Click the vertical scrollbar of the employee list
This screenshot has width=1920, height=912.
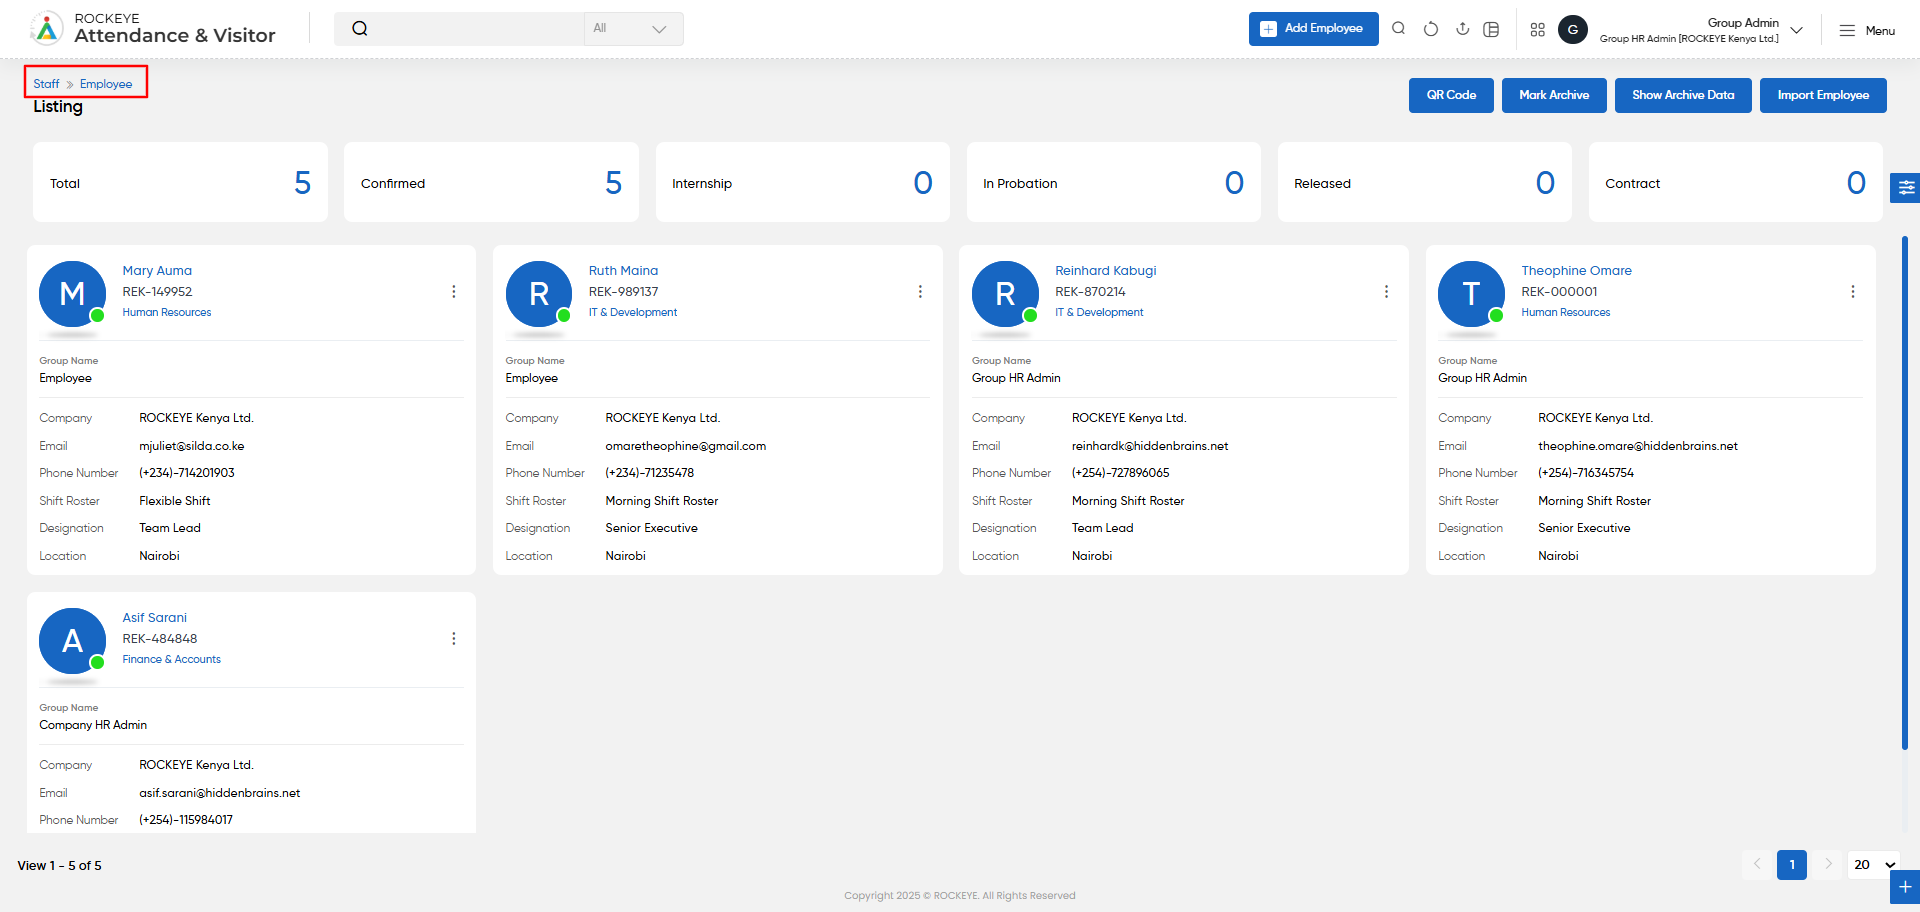click(x=1904, y=492)
